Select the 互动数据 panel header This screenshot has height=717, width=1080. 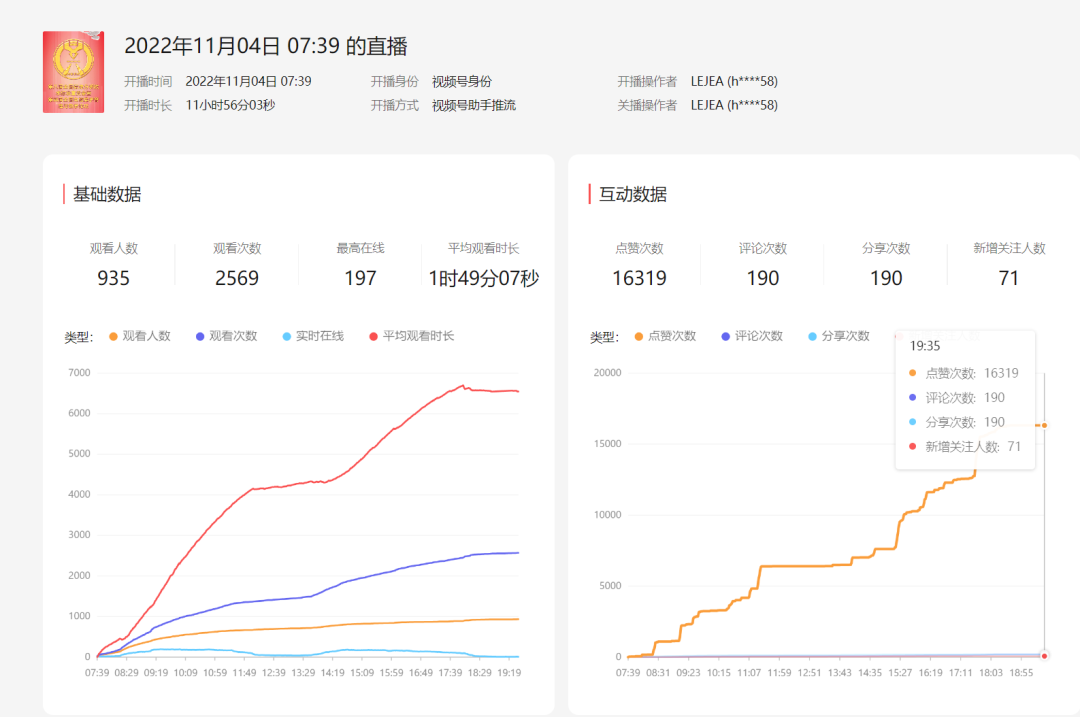click(634, 193)
